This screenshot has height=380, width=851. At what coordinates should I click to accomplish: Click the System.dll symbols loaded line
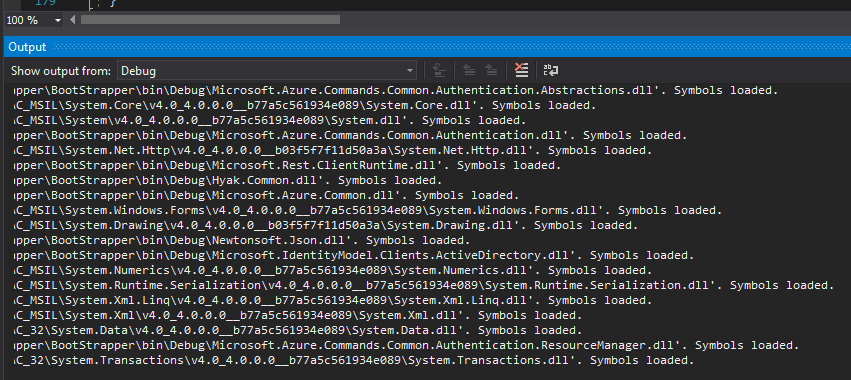(x=269, y=120)
